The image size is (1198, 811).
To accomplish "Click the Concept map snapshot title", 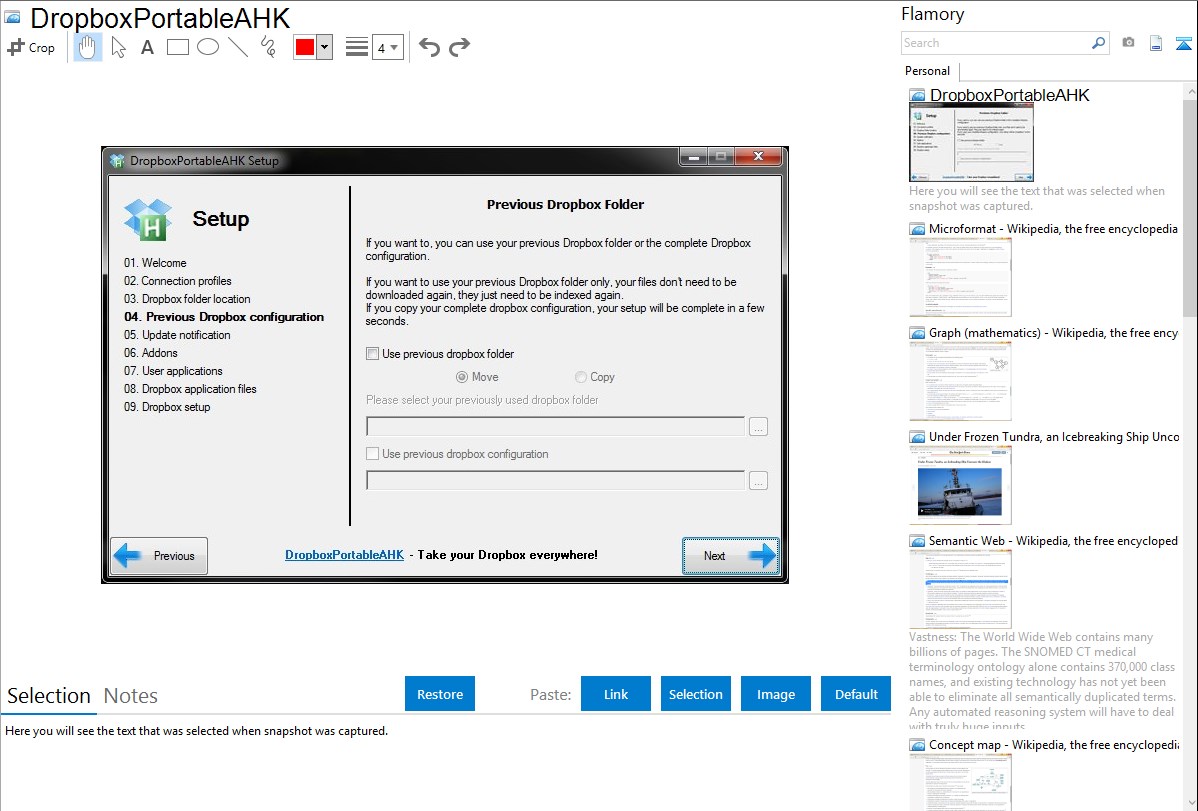I will [x=1054, y=744].
